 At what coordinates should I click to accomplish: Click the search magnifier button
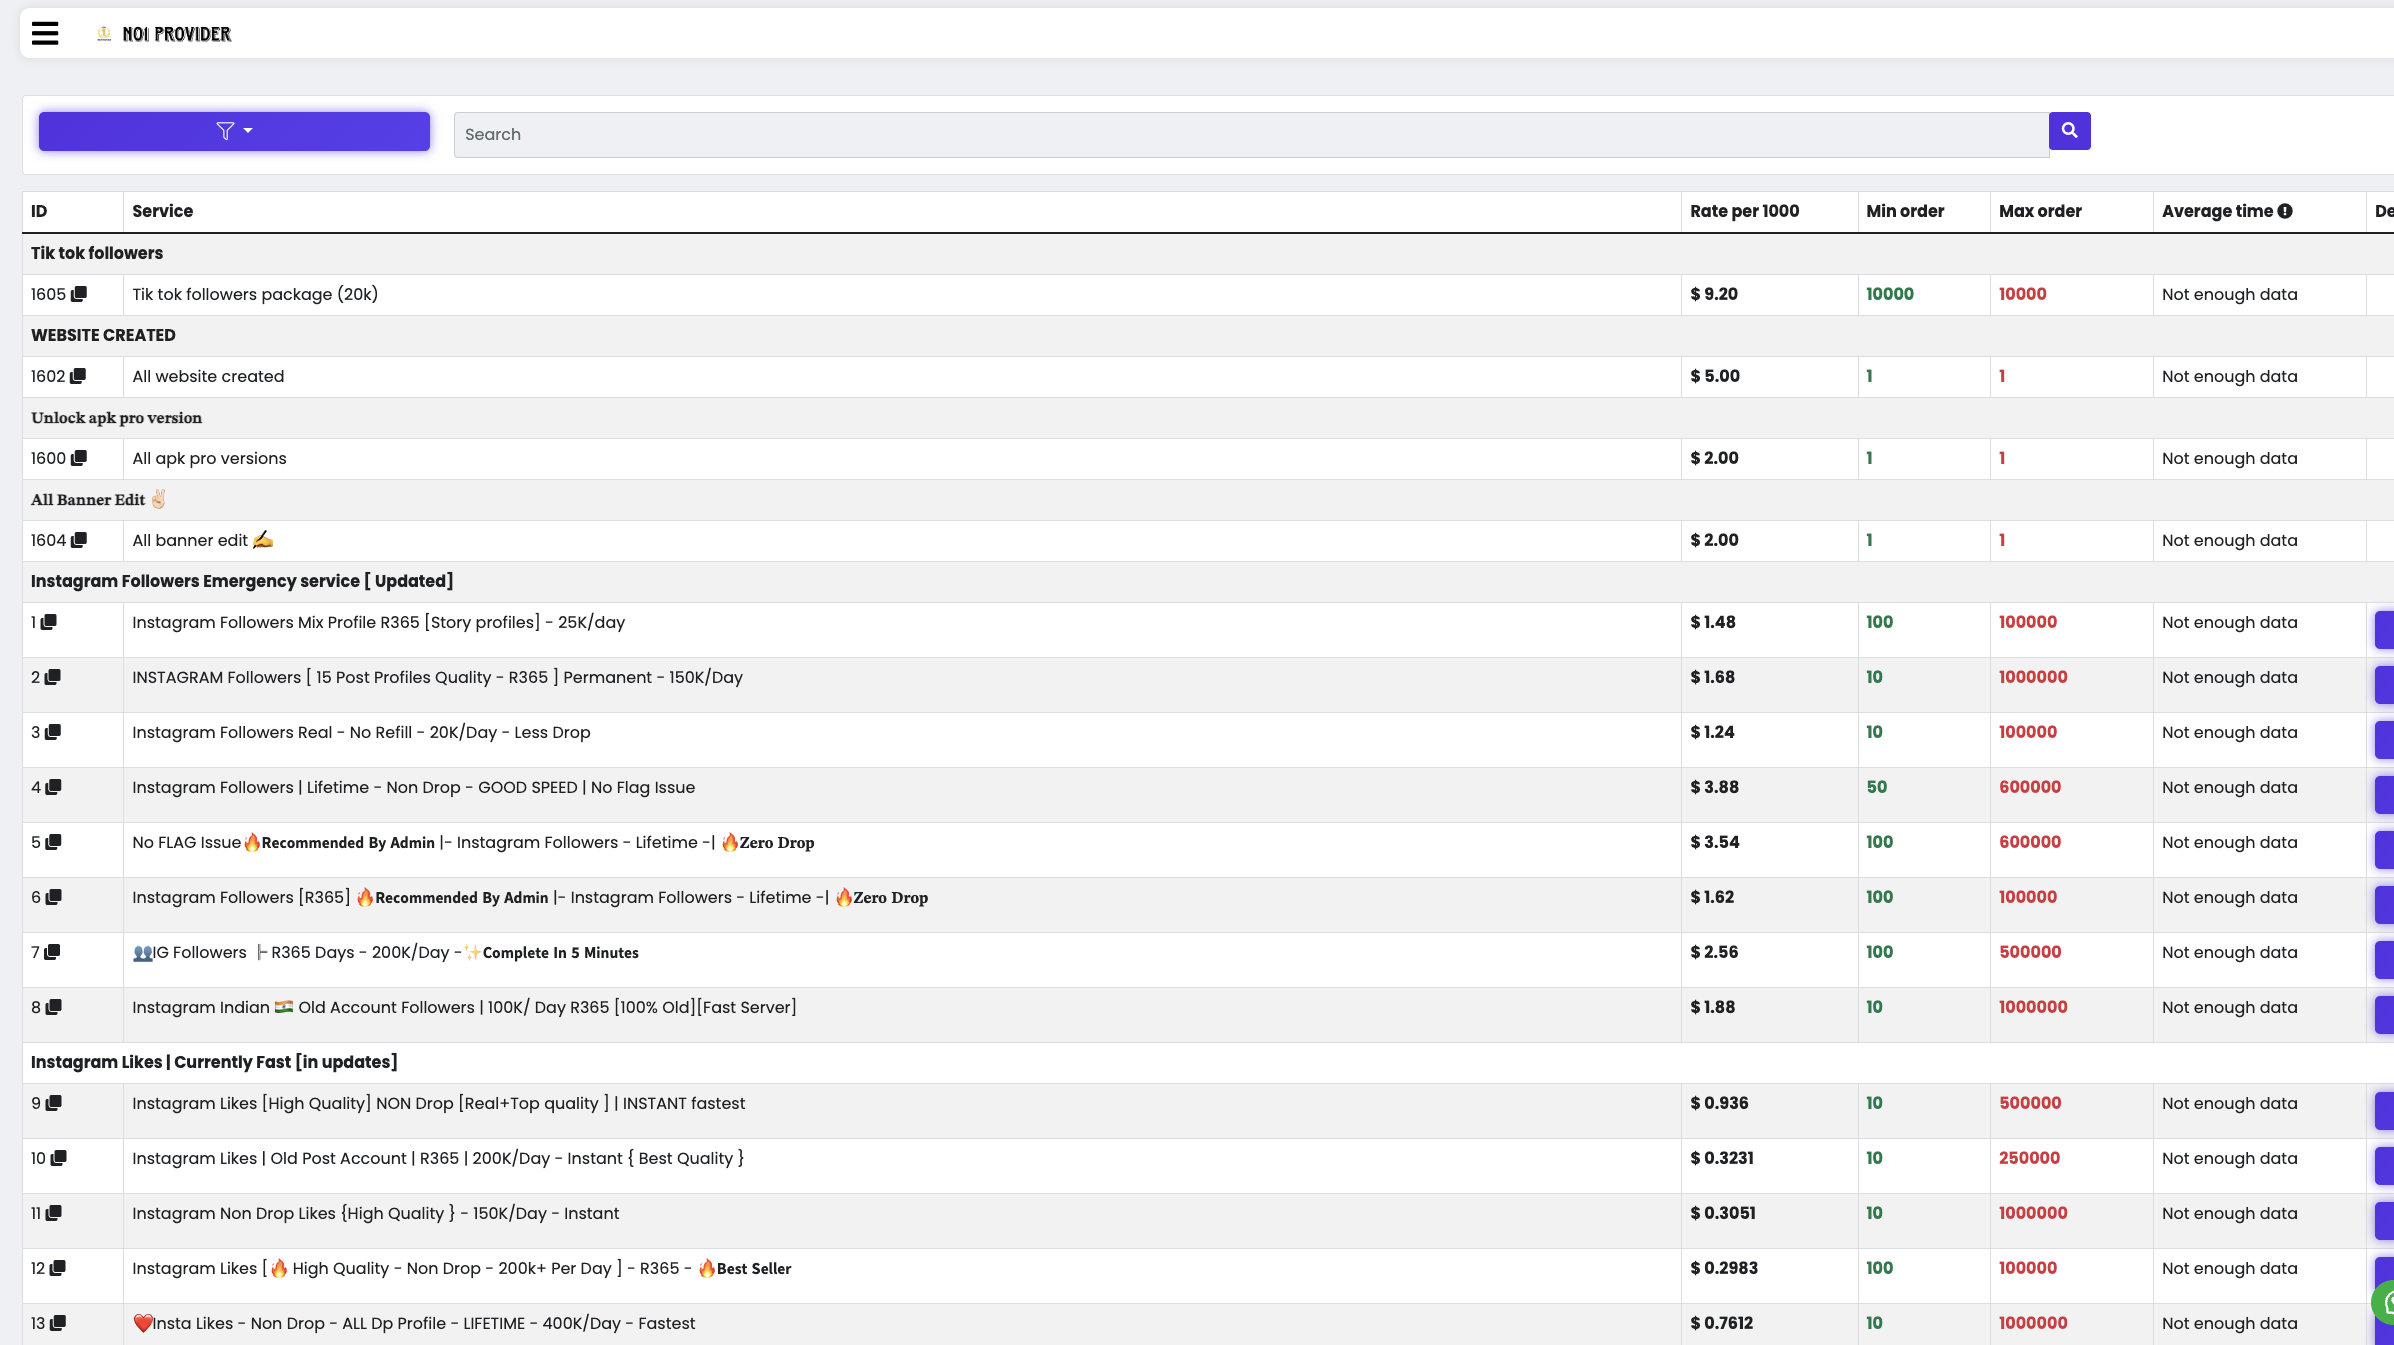point(2069,131)
